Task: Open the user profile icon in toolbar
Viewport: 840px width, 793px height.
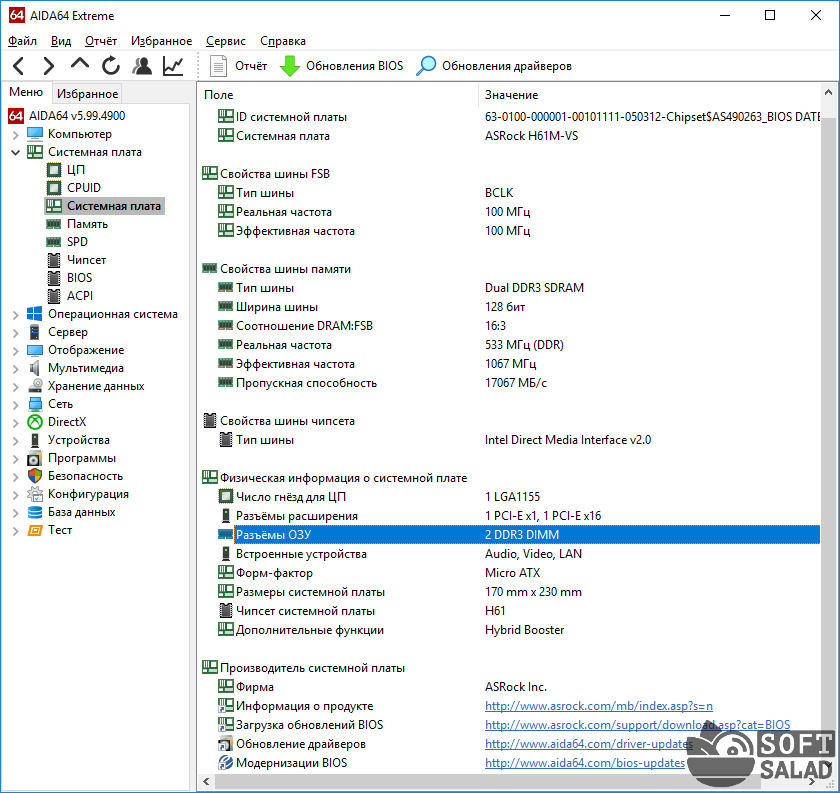Action: point(142,66)
